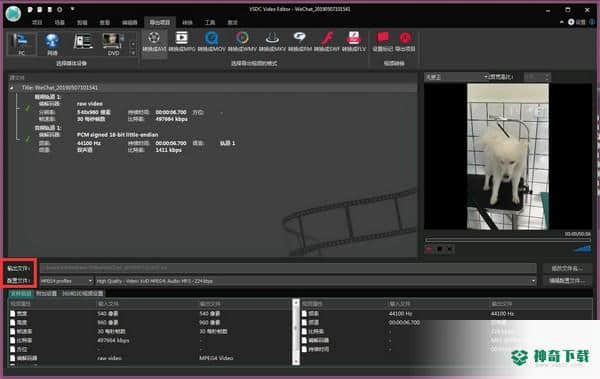Select the raw video codec text
The height and width of the screenshot is (379, 600).
[x=90, y=104]
